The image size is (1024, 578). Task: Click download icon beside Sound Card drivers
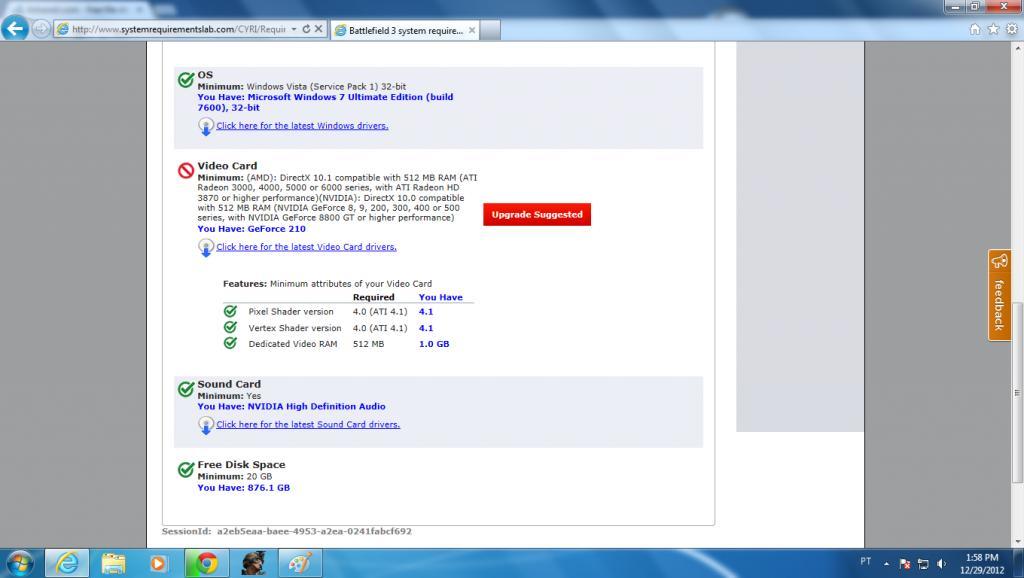[x=206, y=425]
